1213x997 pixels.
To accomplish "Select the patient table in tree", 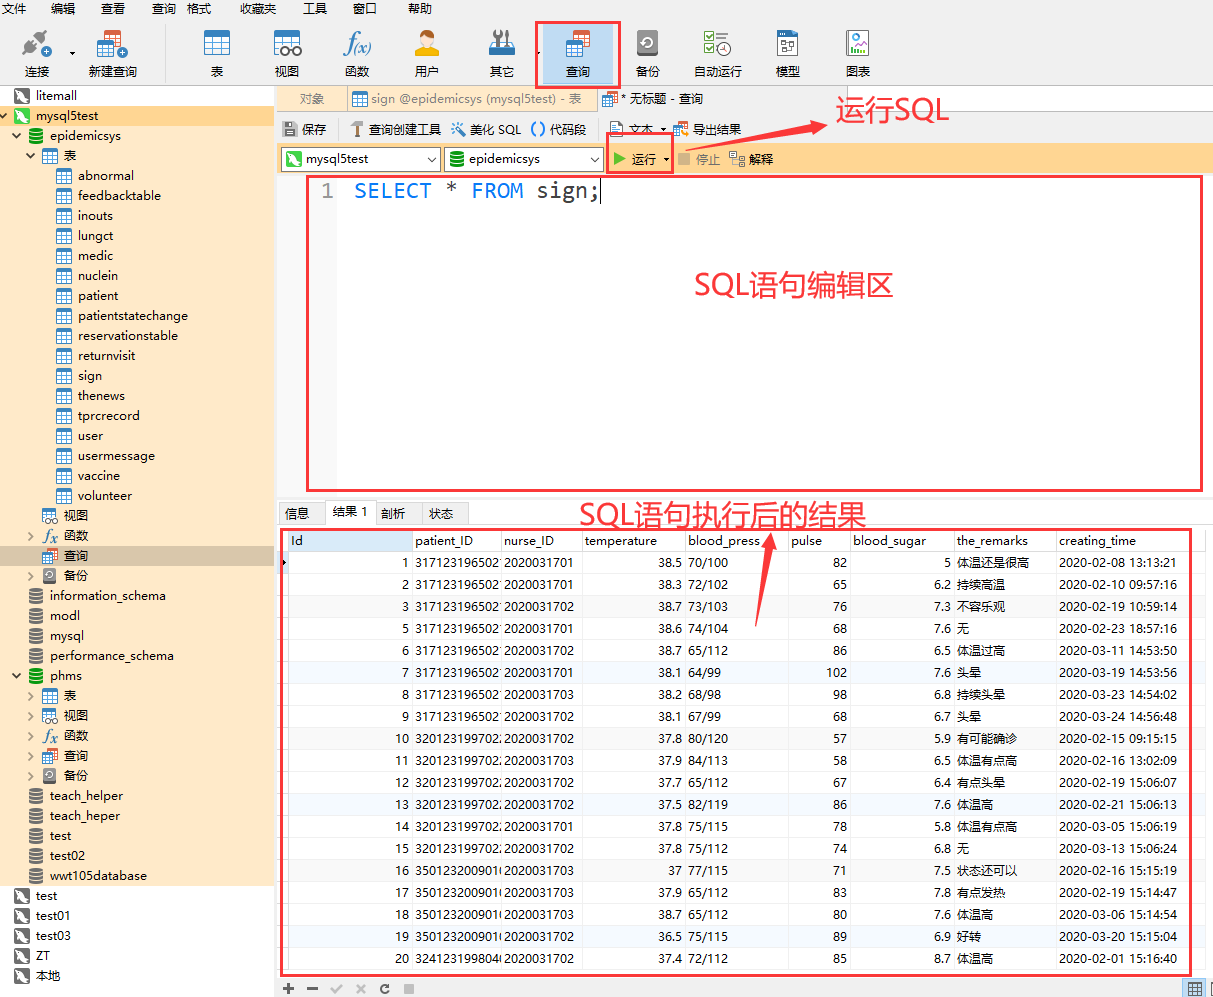I will [x=98, y=296].
